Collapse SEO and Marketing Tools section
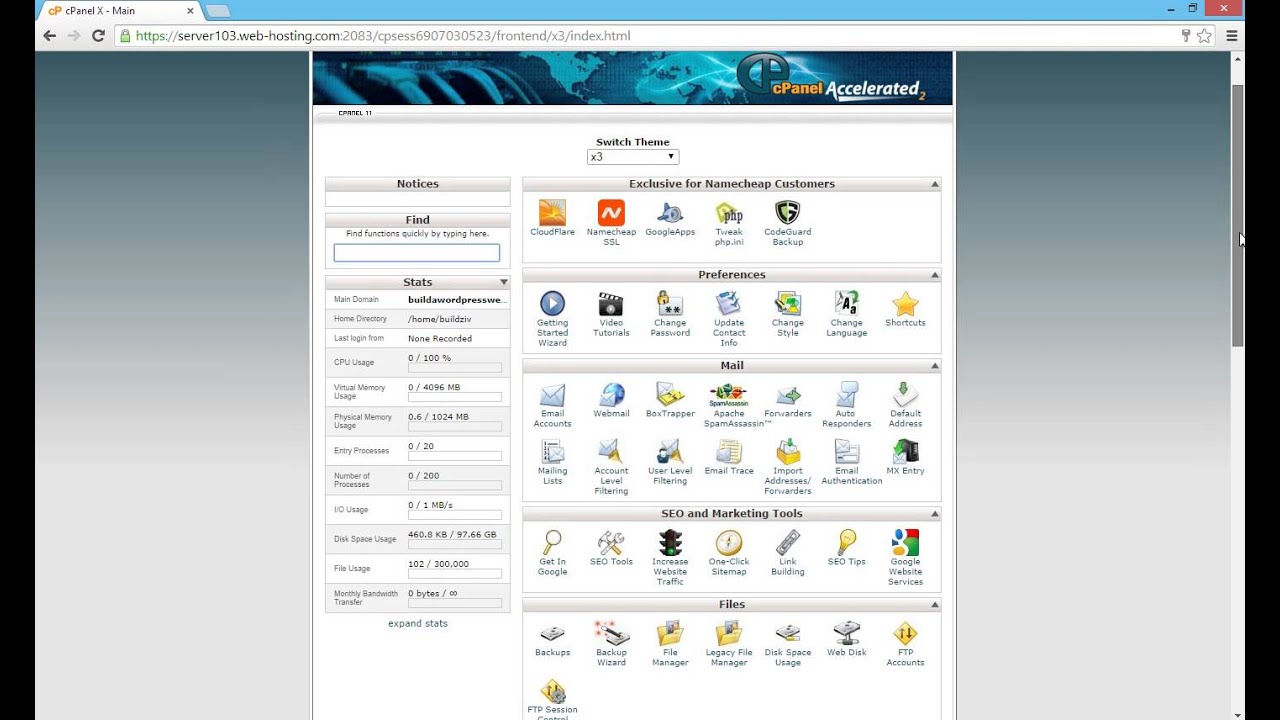Image resolution: width=1280 pixels, height=720 pixels. pyautogui.click(x=935, y=514)
